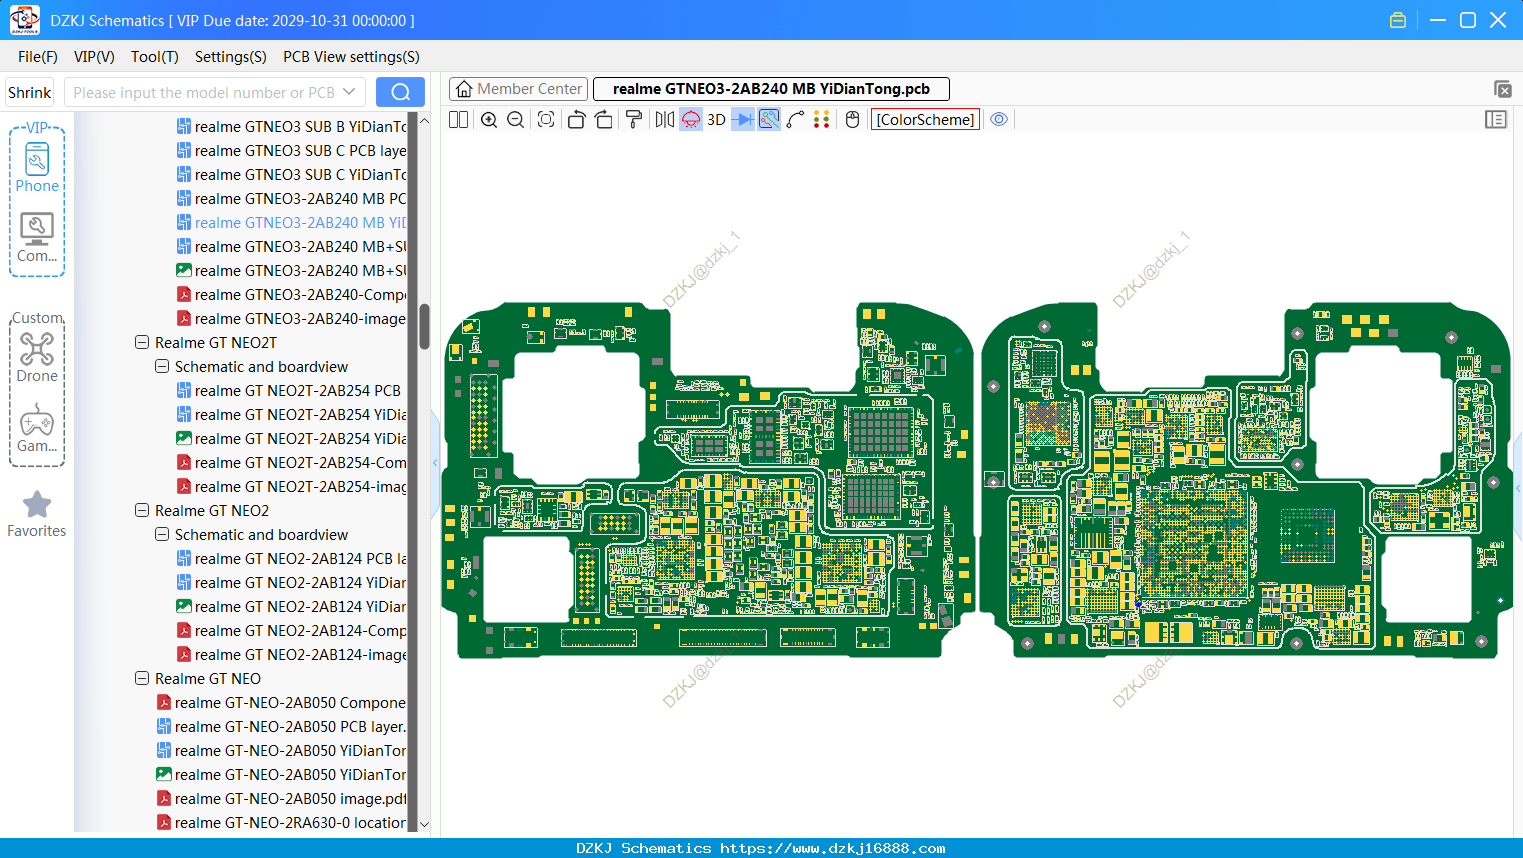This screenshot has height=858, width=1523.
Task: Open the Tool(T) menu
Action: point(155,57)
